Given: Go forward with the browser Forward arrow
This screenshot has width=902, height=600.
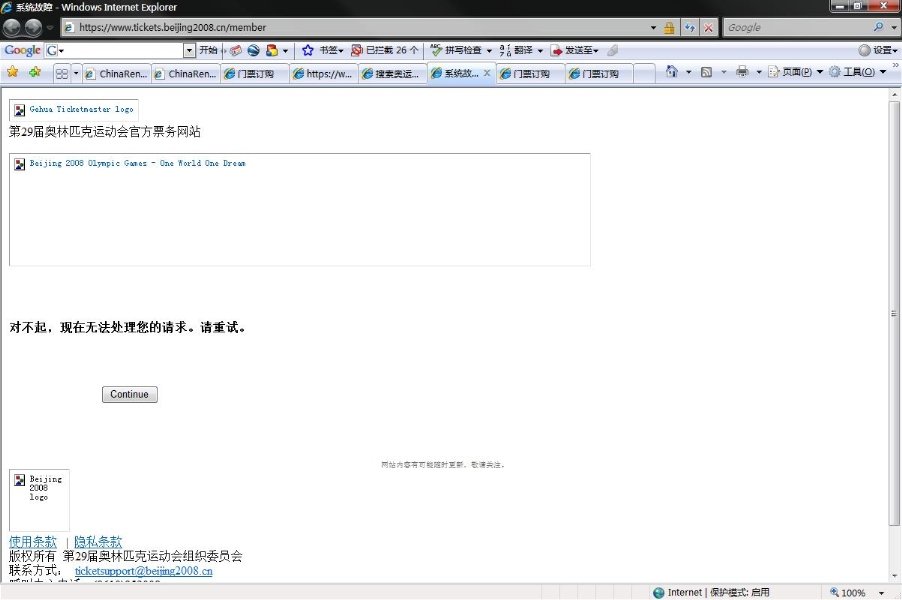Looking at the screenshot, I should point(33,27).
